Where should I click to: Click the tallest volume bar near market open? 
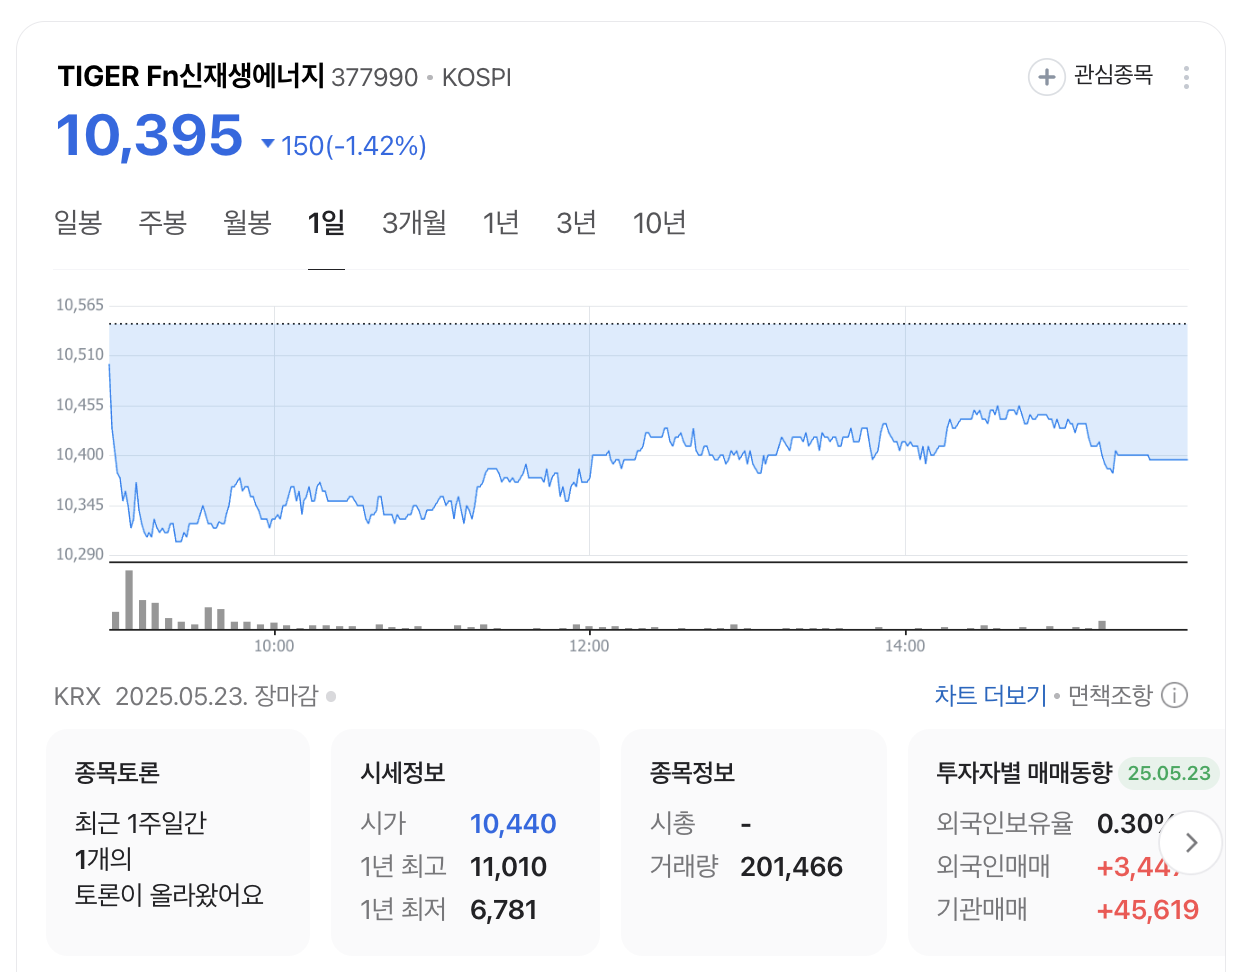tap(127, 600)
